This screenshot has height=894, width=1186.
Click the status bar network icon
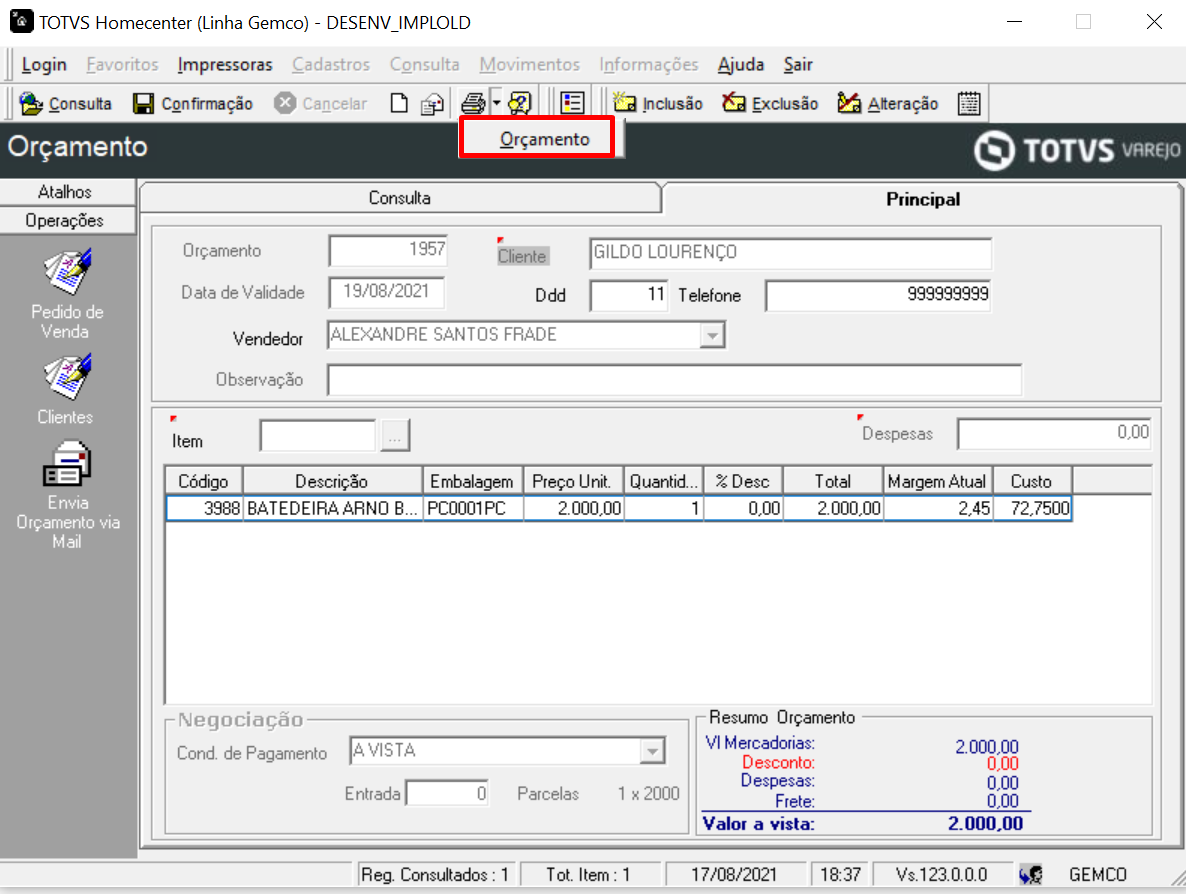point(1029,875)
